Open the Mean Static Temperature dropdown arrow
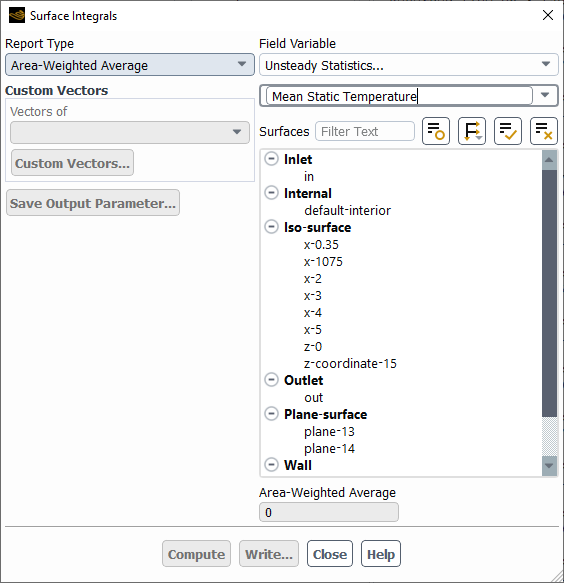The height and width of the screenshot is (583, 564). 545,96
